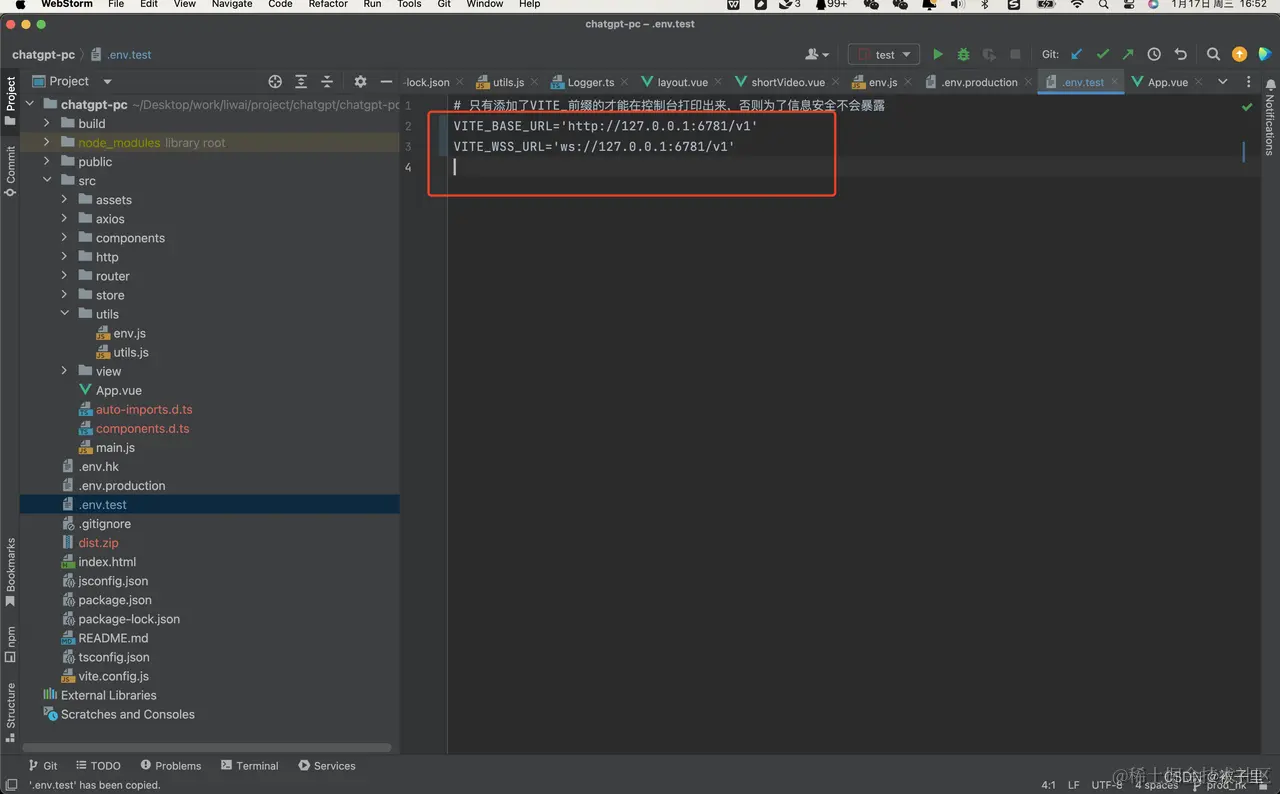The width and height of the screenshot is (1280, 794).
Task: Collapse the utils folder
Action: pos(64,313)
